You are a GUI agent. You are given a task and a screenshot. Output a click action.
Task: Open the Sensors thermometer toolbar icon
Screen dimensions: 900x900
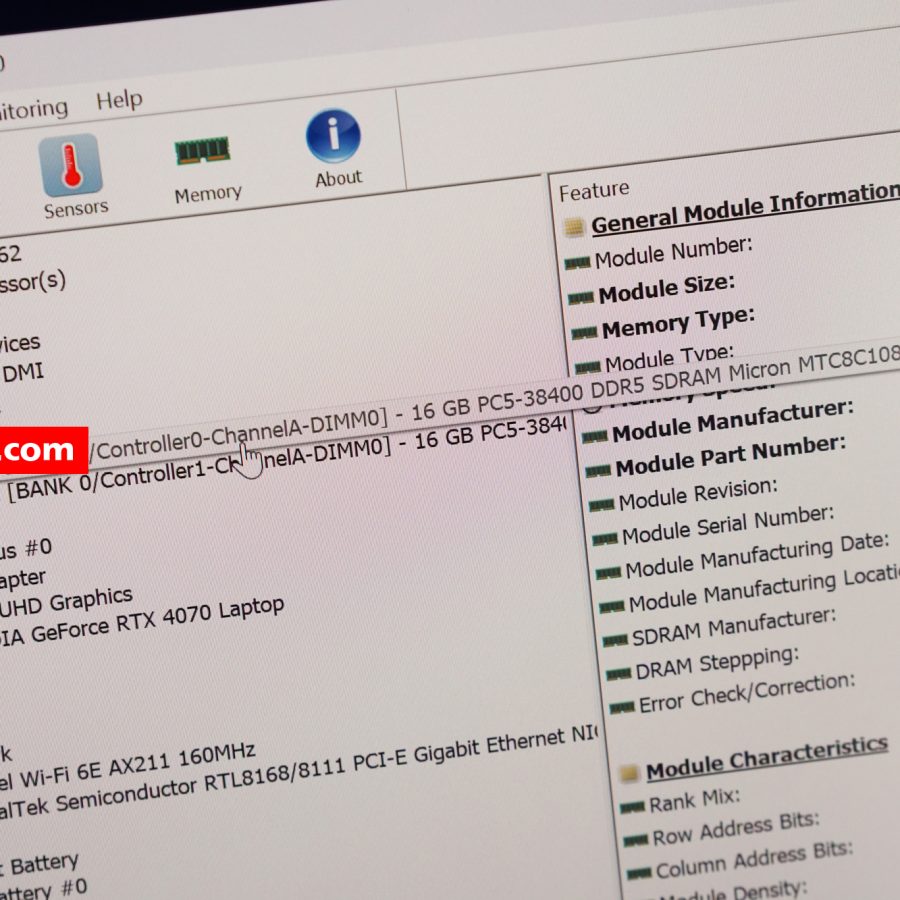coord(71,165)
